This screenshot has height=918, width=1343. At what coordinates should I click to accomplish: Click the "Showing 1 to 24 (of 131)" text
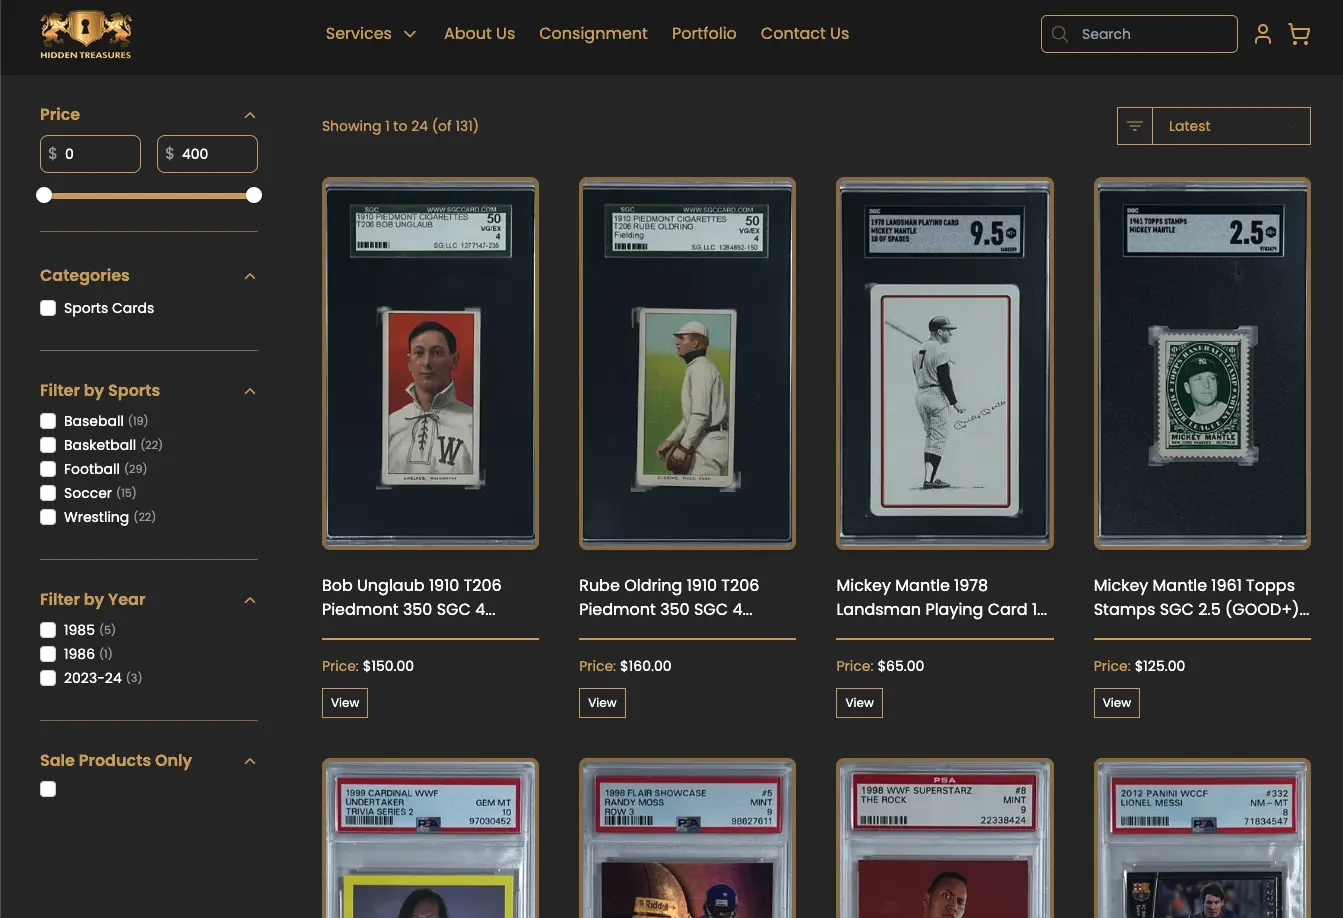(400, 126)
